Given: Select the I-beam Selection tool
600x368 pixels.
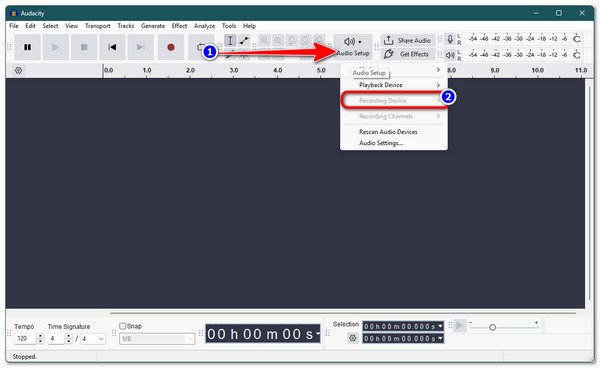Looking at the screenshot, I should coord(230,40).
